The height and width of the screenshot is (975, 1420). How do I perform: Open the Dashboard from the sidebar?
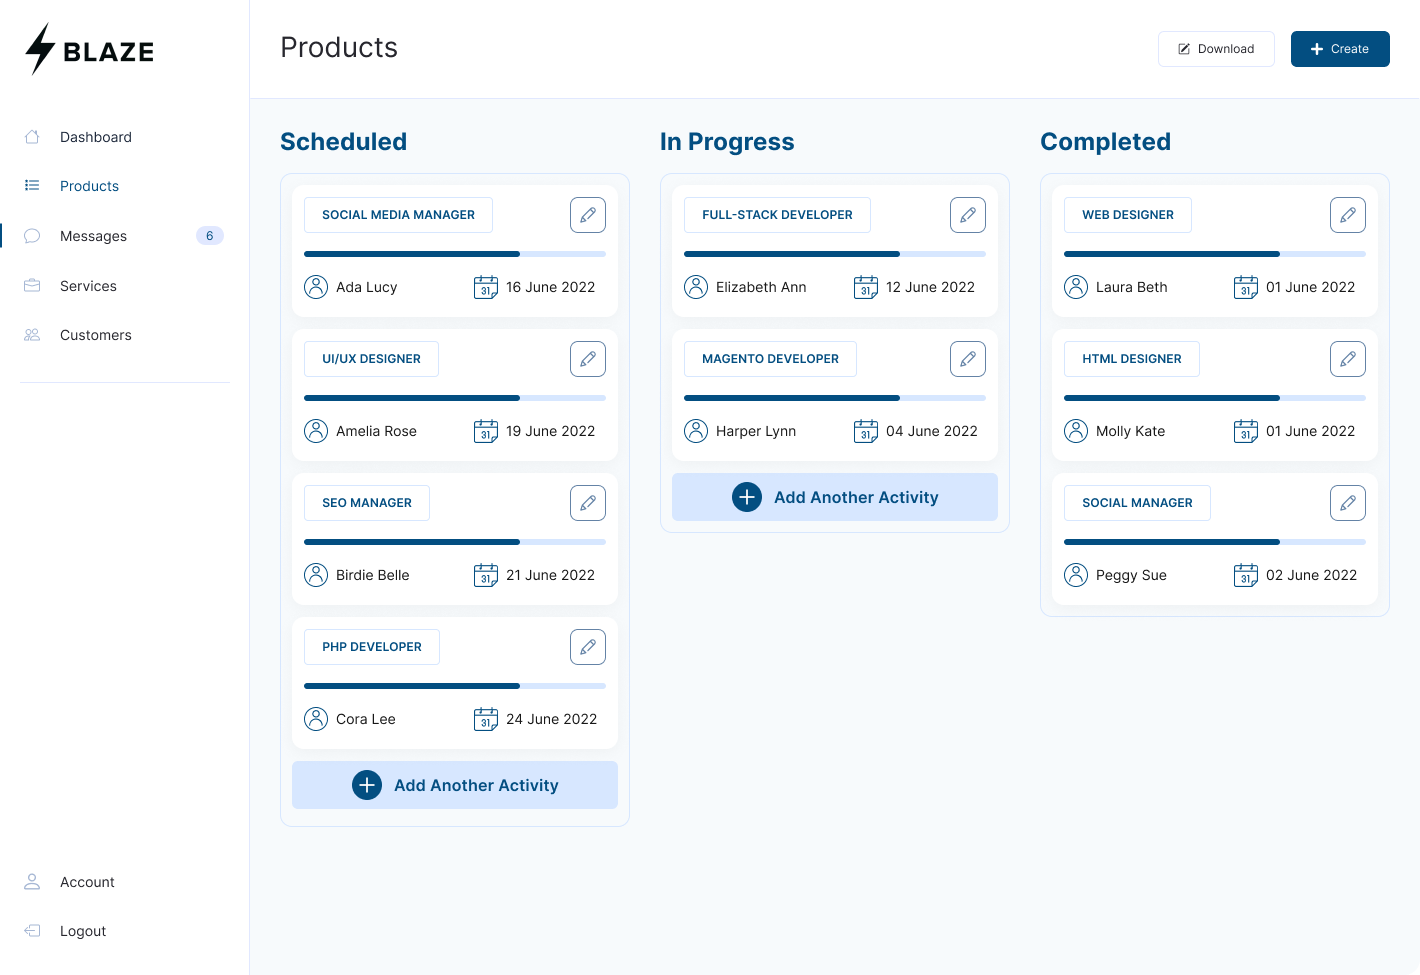[96, 137]
